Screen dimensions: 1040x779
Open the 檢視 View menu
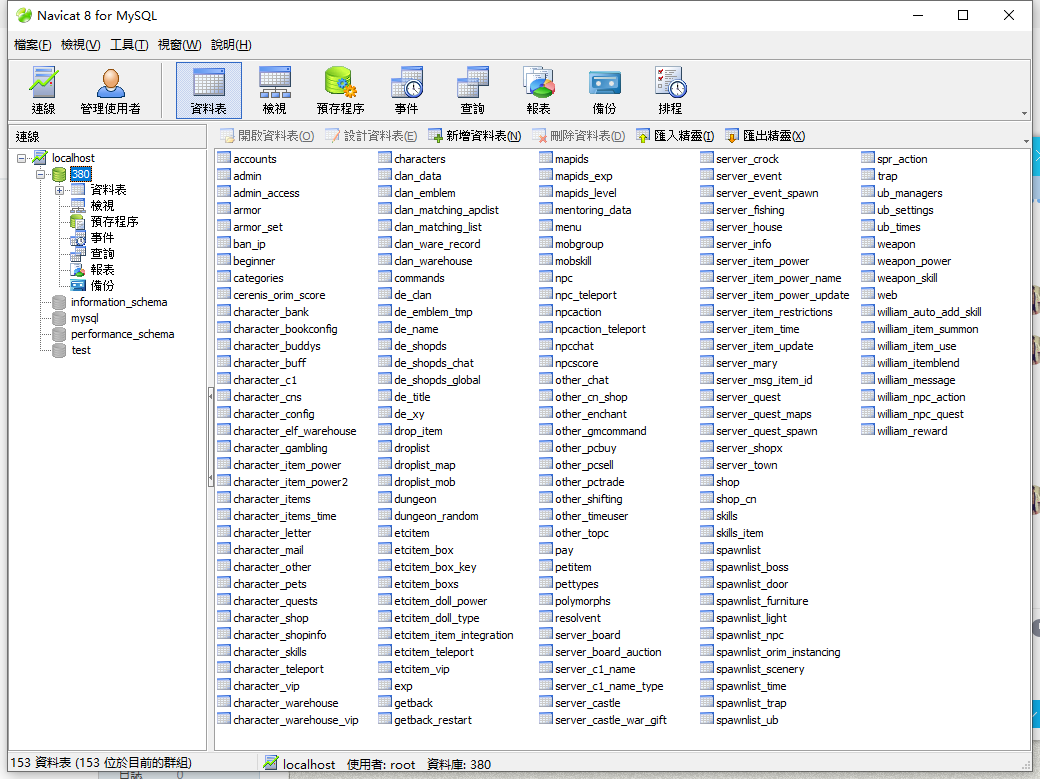[x=80, y=44]
